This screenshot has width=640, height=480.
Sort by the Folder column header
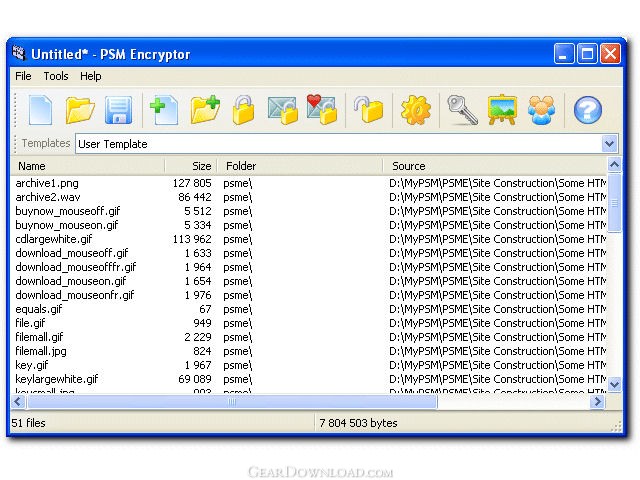[300, 166]
